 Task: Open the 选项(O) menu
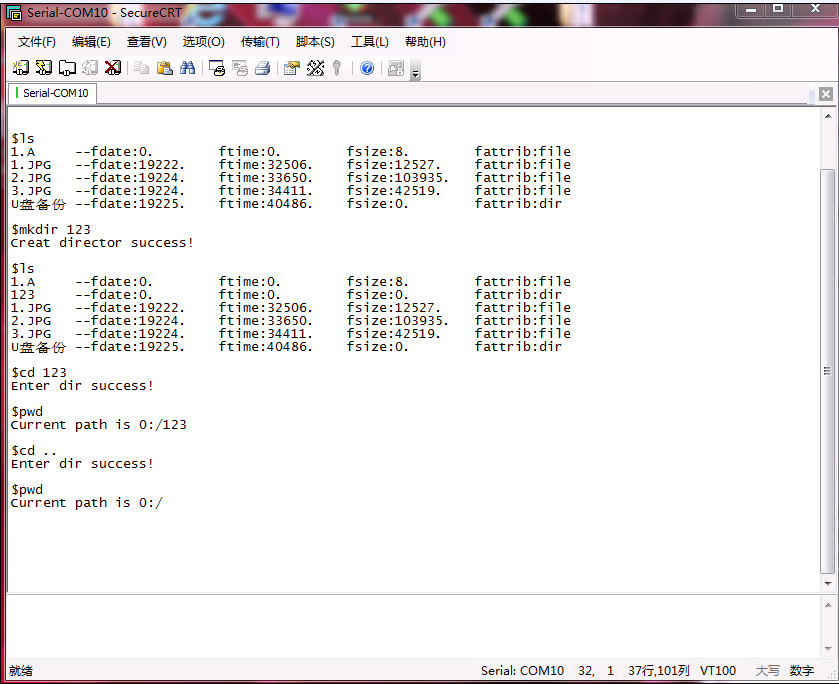pyautogui.click(x=203, y=42)
